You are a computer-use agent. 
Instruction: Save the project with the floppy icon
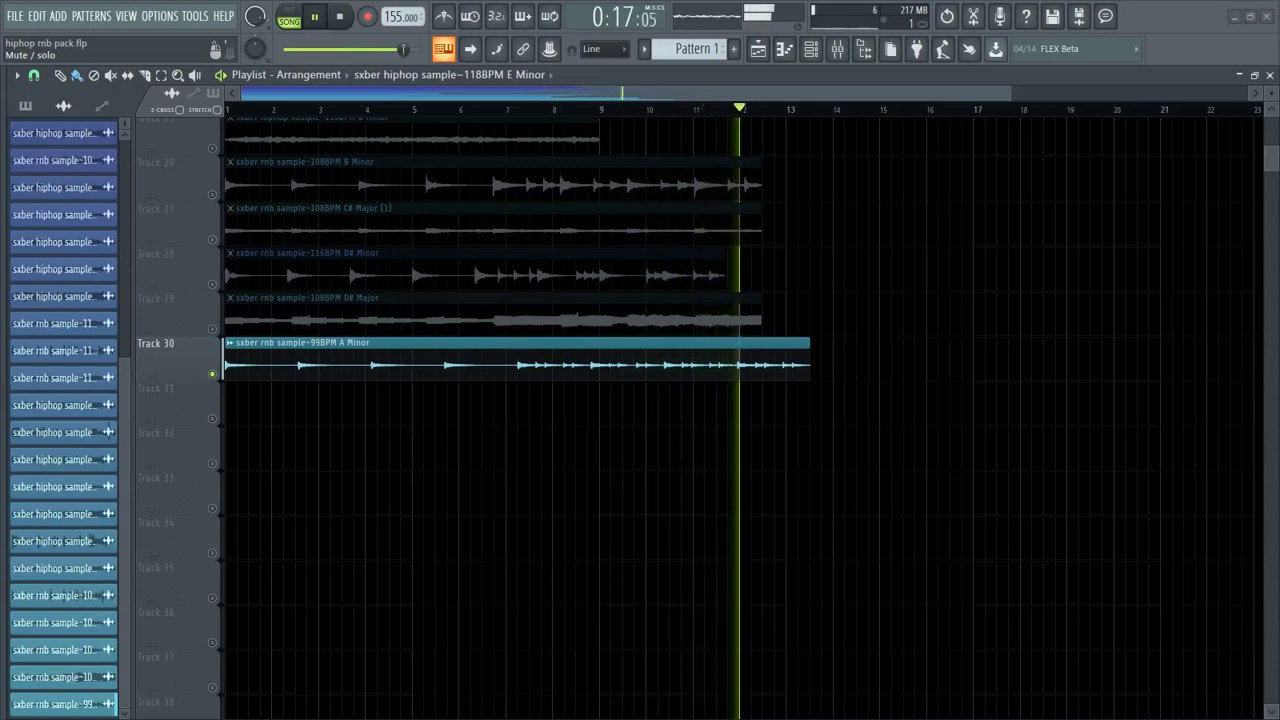pos(1053,16)
